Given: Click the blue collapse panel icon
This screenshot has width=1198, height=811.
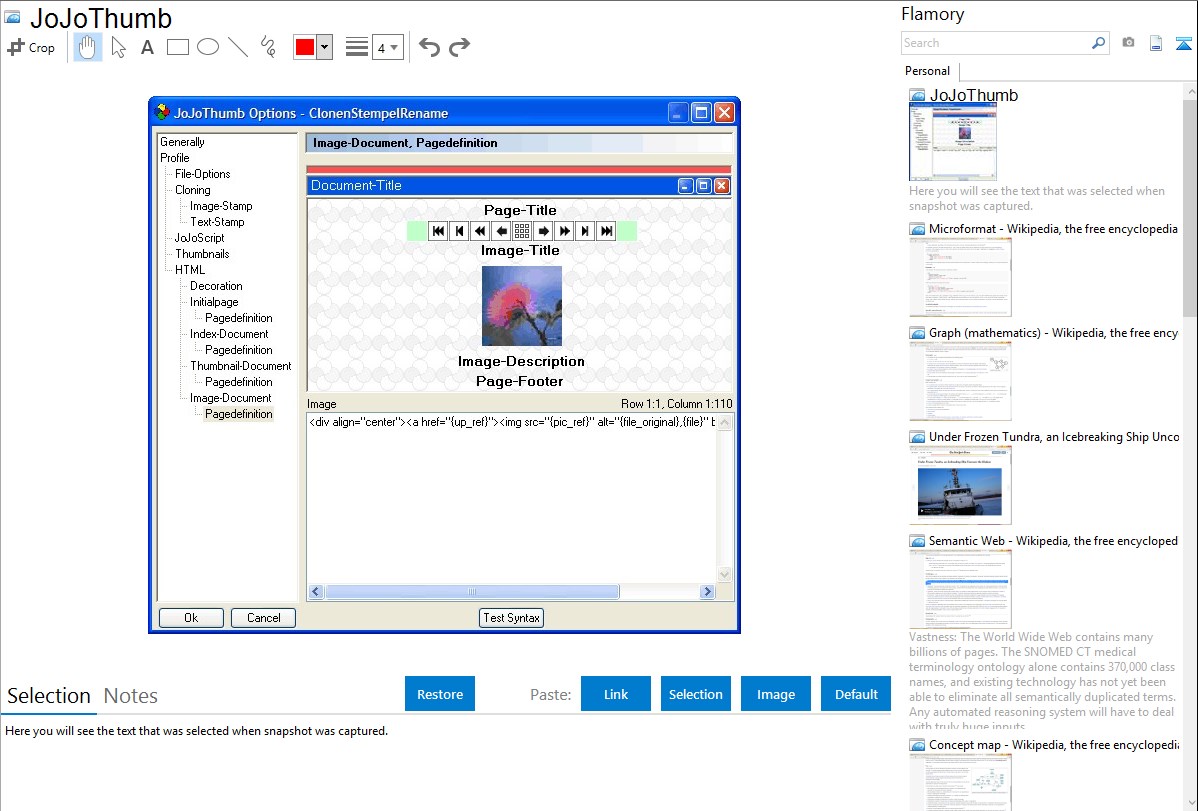Looking at the screenshot, I should click(1183, 43).
